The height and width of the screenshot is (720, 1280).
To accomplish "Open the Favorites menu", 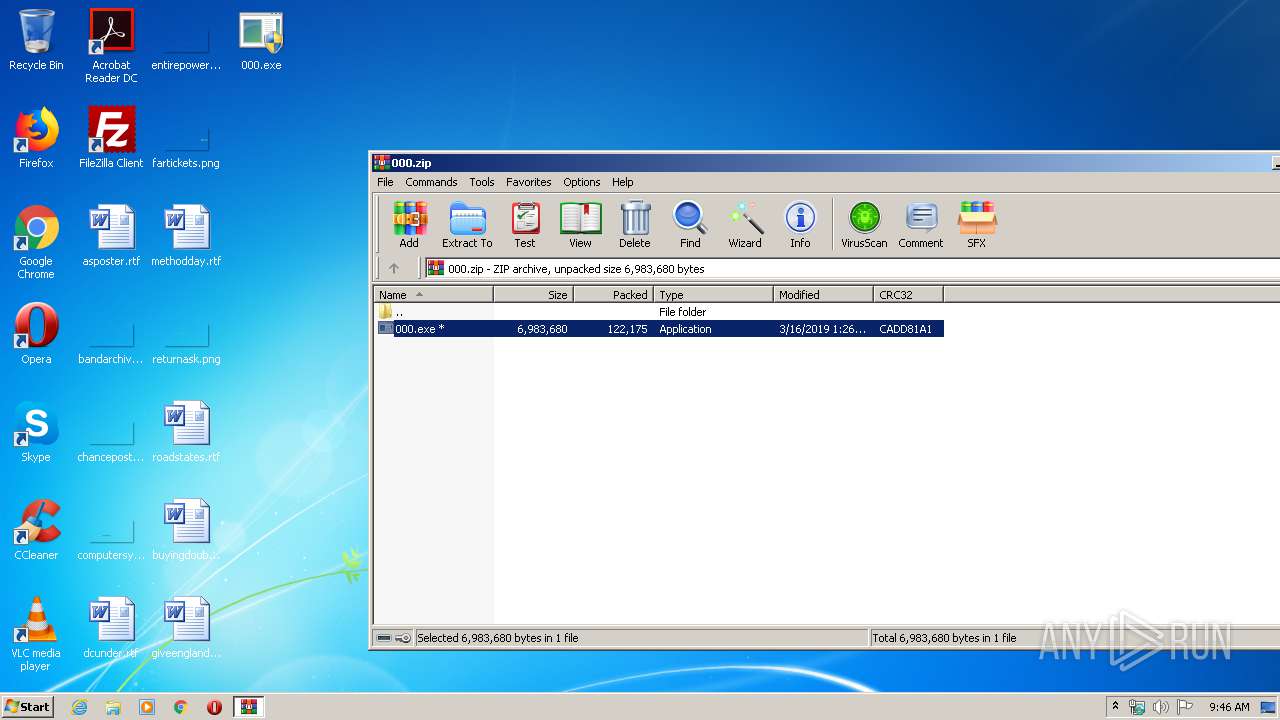I will tap(528, 182).
